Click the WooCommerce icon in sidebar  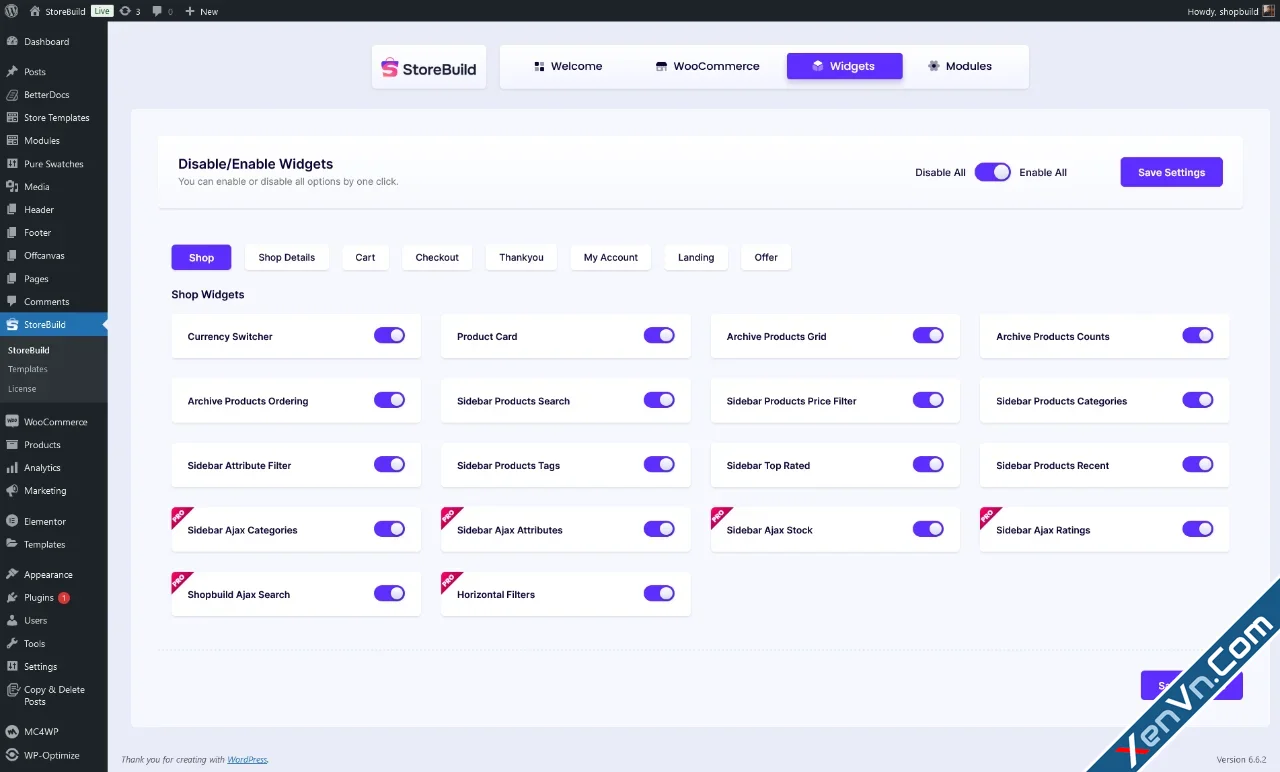(12, 422)
